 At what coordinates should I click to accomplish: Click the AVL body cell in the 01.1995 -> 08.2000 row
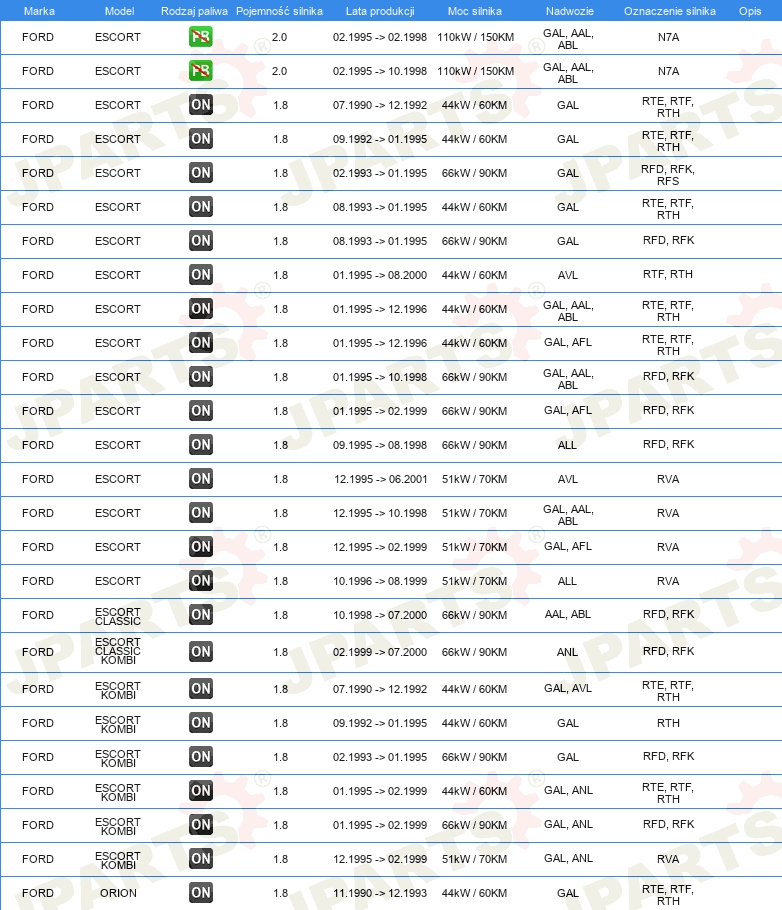(x=568, y=275)
